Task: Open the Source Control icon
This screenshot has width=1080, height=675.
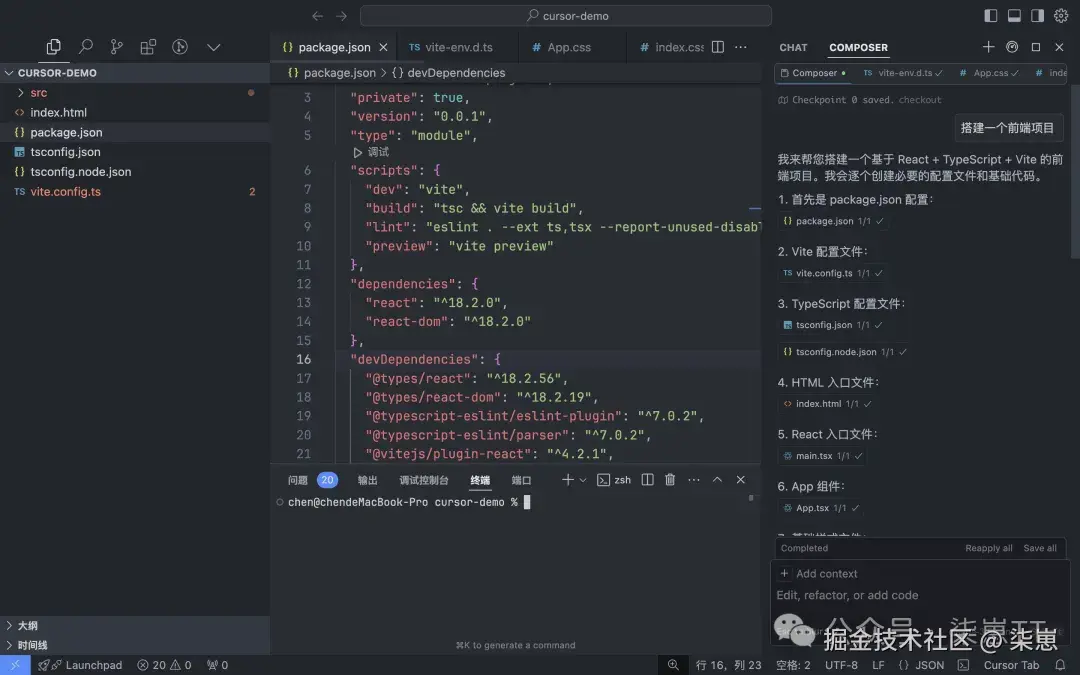Action: coord(116,47)
